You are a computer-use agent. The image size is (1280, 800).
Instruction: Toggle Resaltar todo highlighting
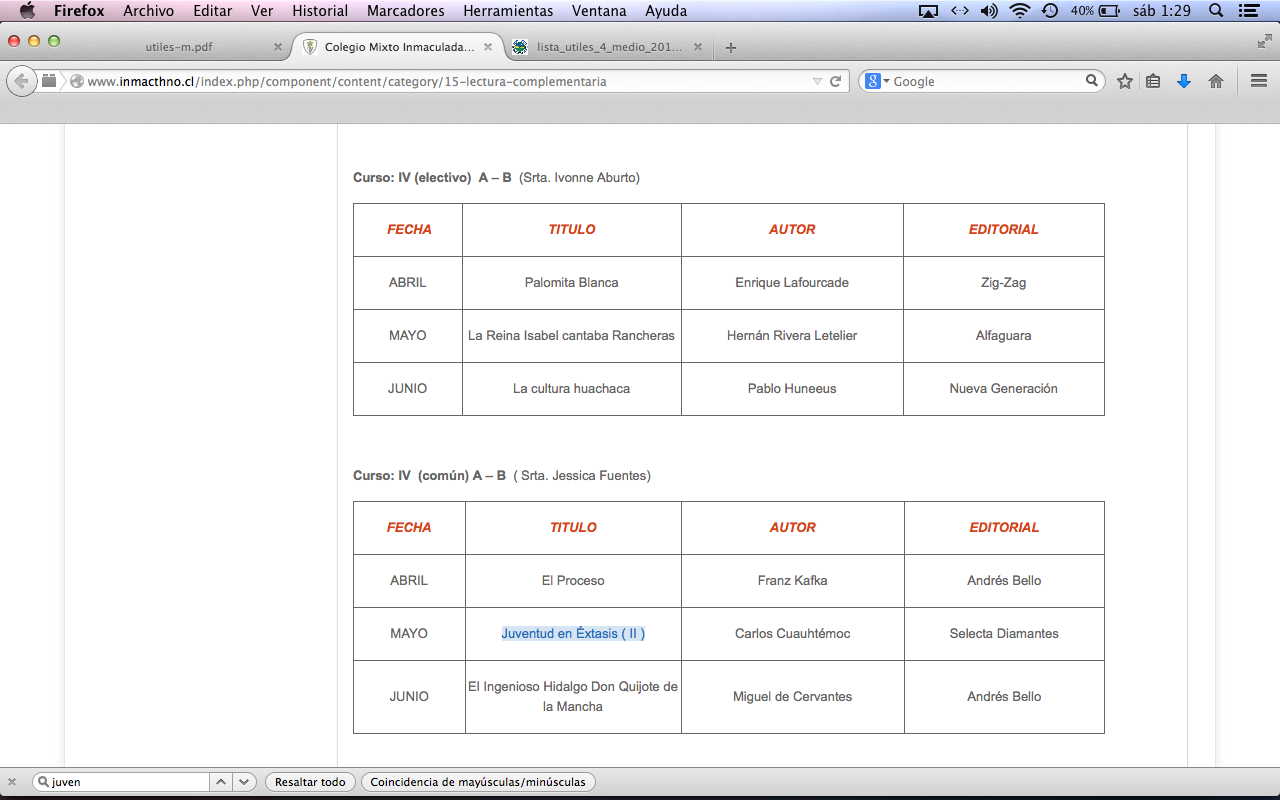coord(310,782)
